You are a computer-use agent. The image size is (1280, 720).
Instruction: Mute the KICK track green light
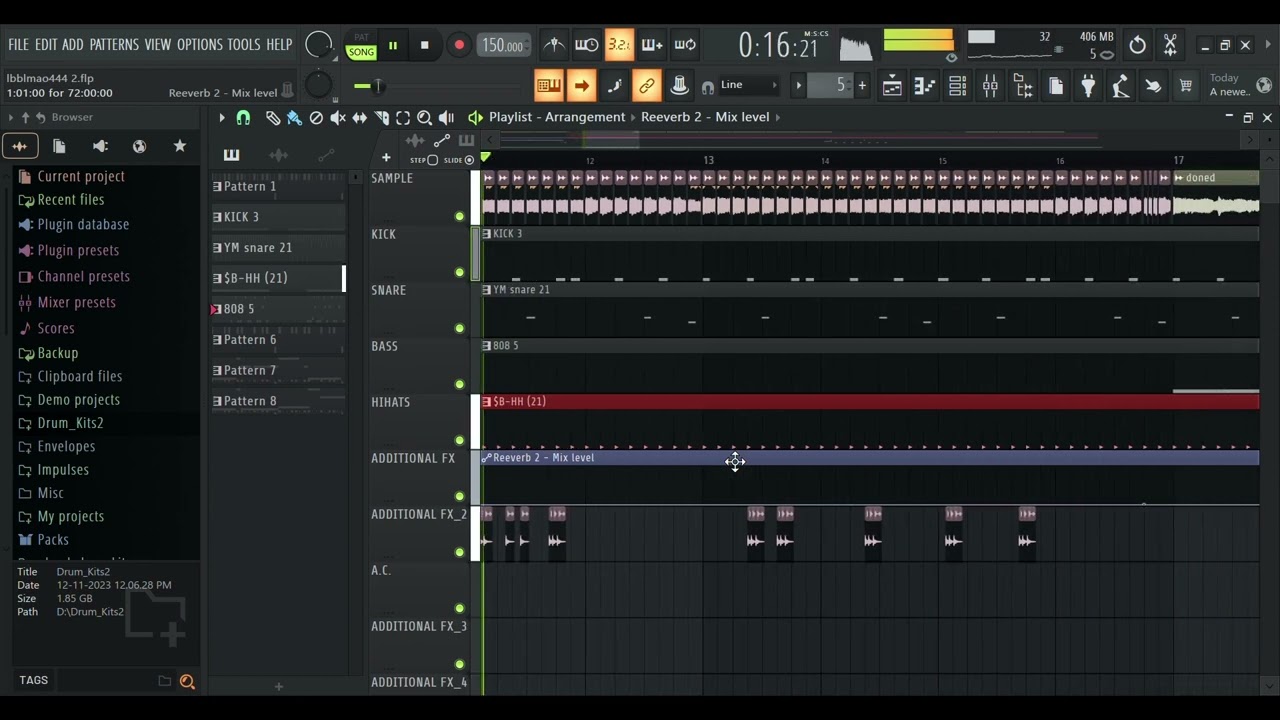coord(460,272)
